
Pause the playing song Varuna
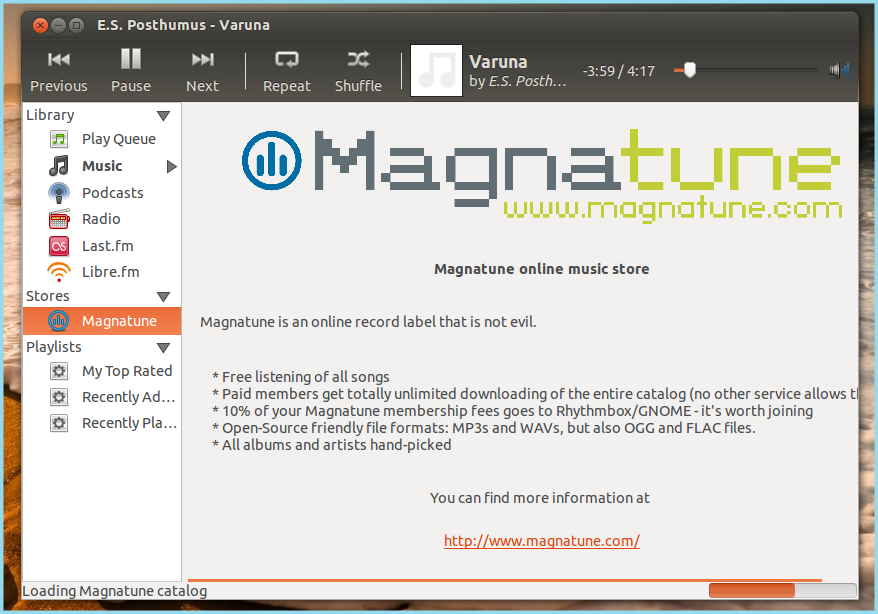click(130, 71)
